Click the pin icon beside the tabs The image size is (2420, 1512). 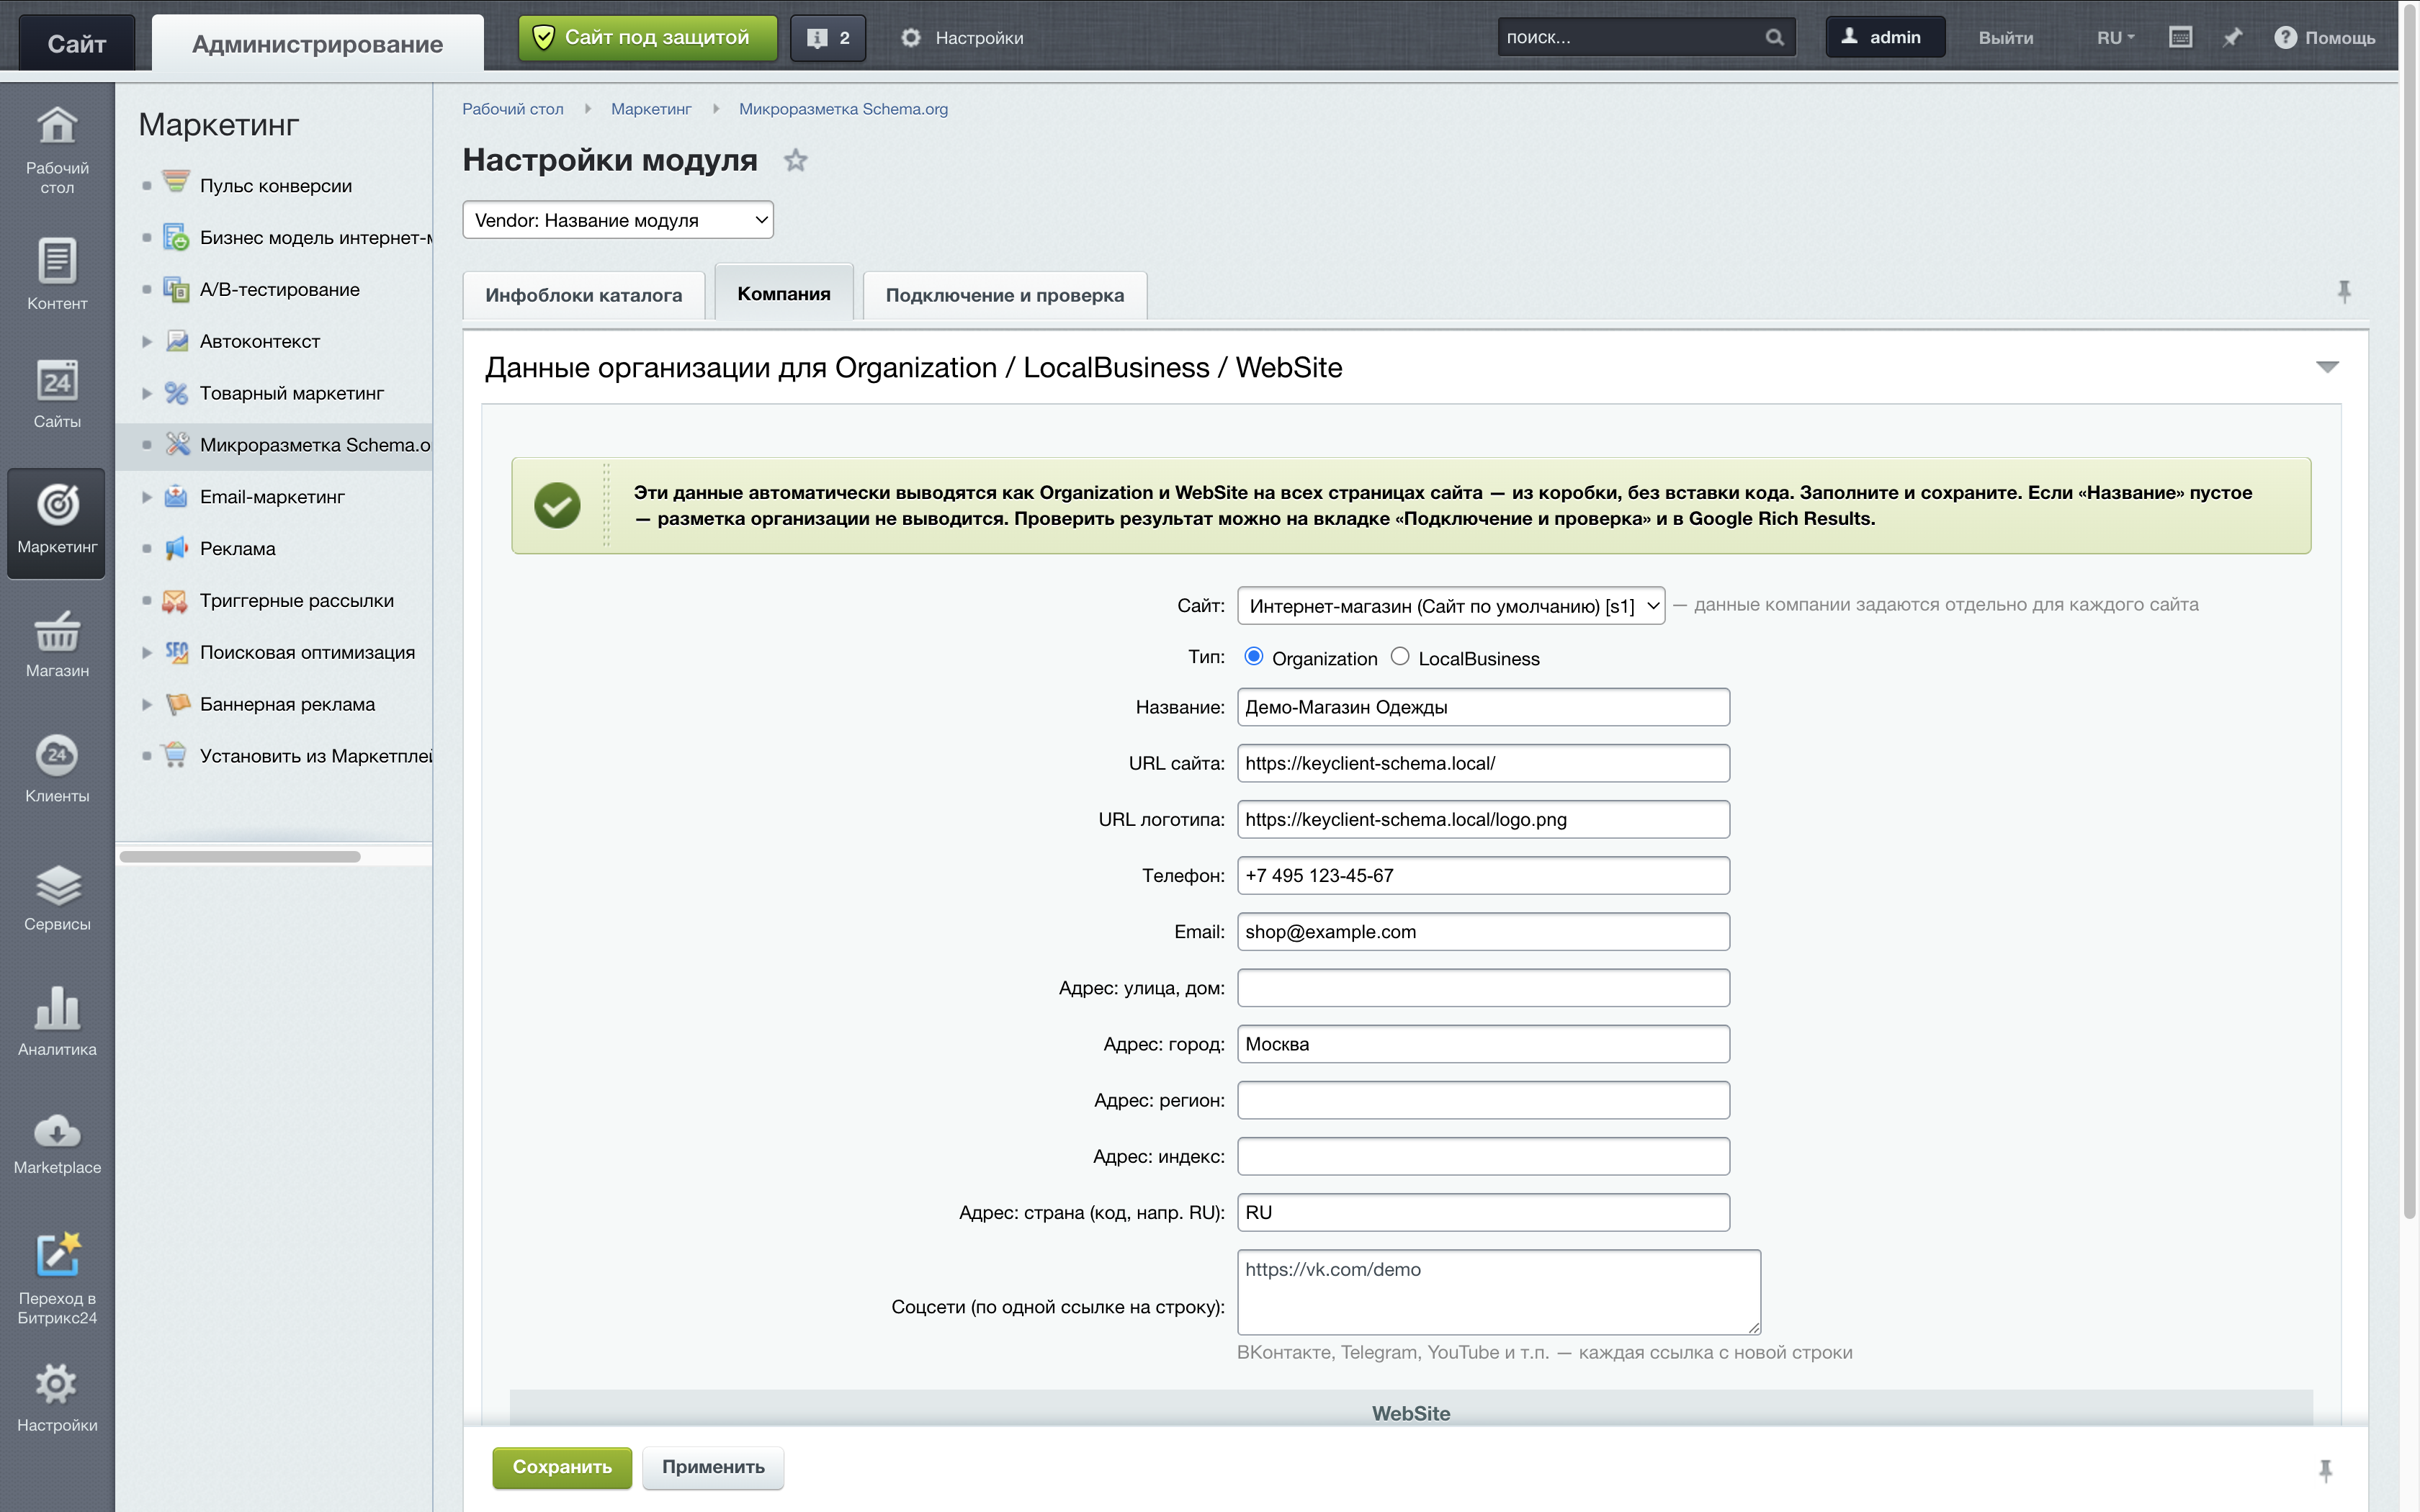(2343, 291)
